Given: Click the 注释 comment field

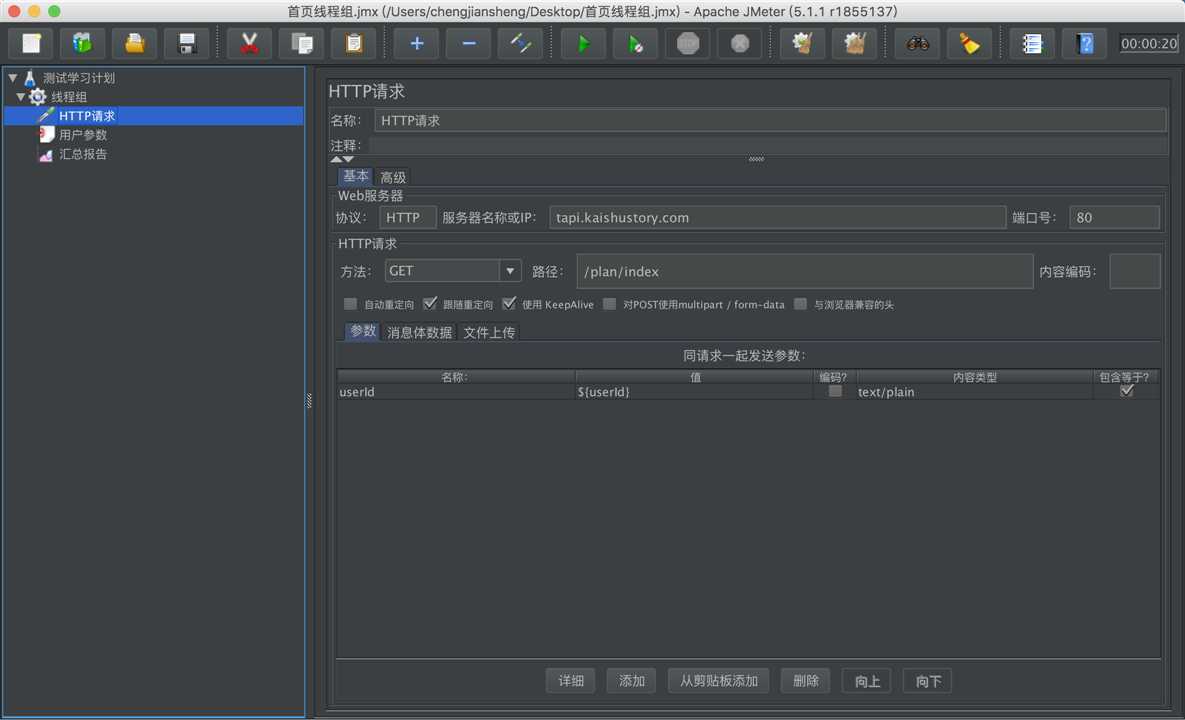Looking at the screenshot, I should tap(767, 145).
